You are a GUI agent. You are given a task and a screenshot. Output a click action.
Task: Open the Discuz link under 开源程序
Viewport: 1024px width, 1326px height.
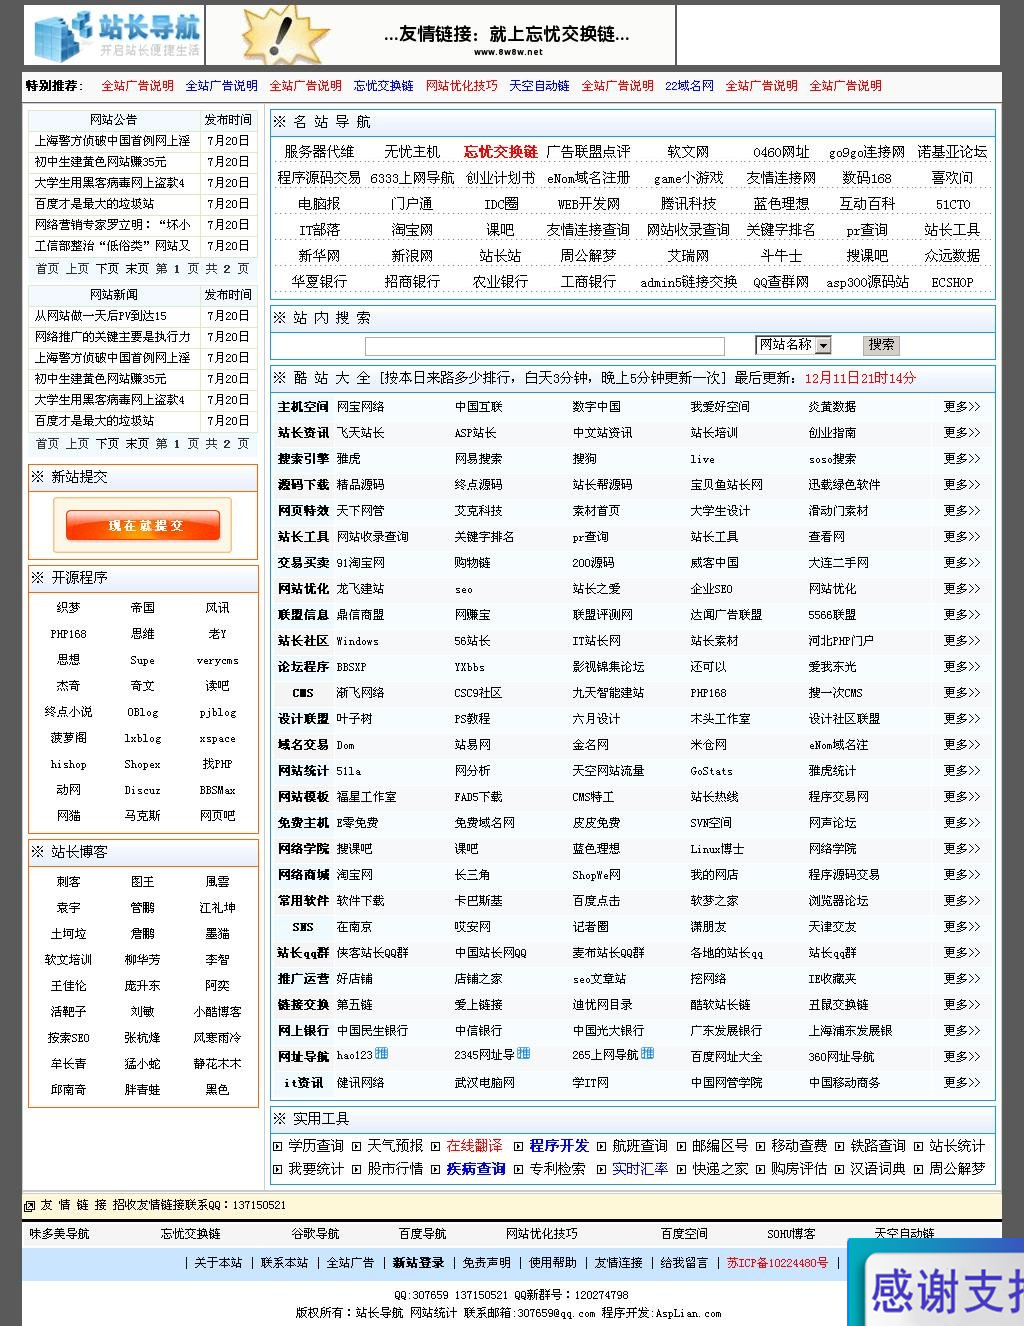coord(143,790)
